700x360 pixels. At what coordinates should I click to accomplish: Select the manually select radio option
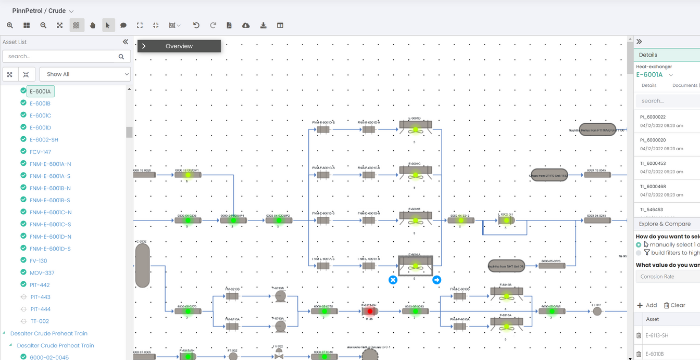click(638, 245)
